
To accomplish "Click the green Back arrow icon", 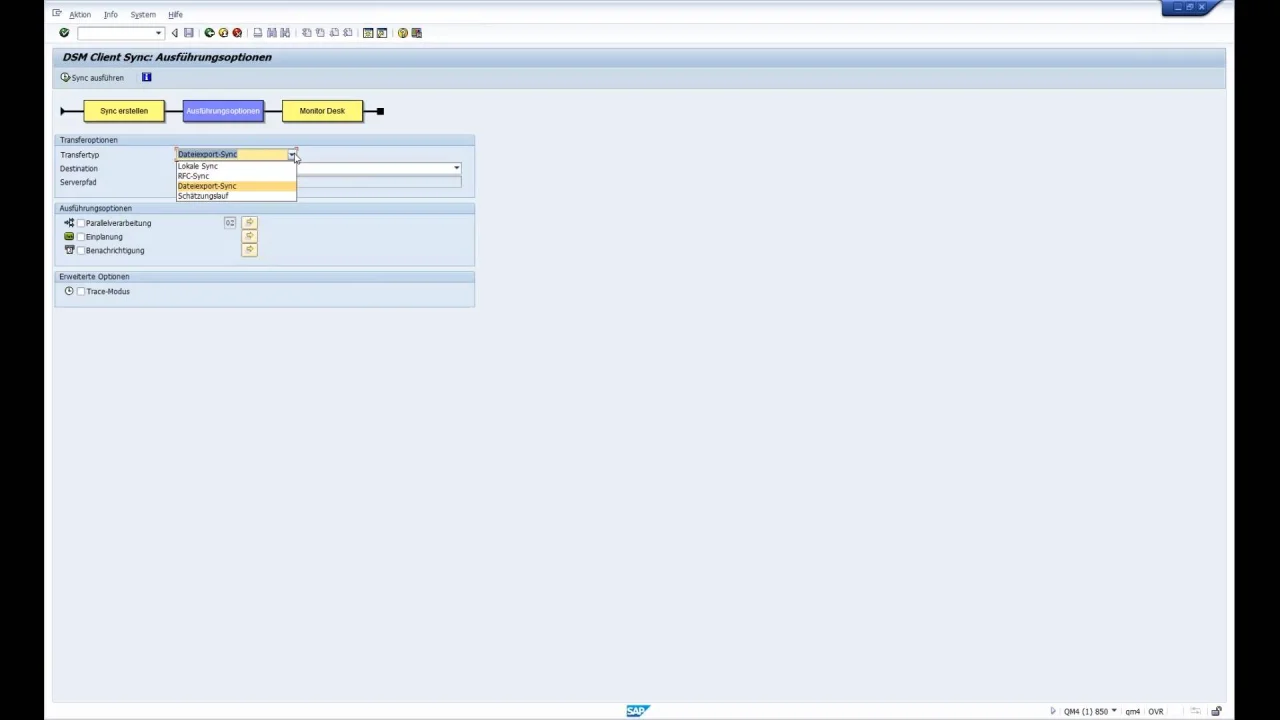I will coord(209,33).
